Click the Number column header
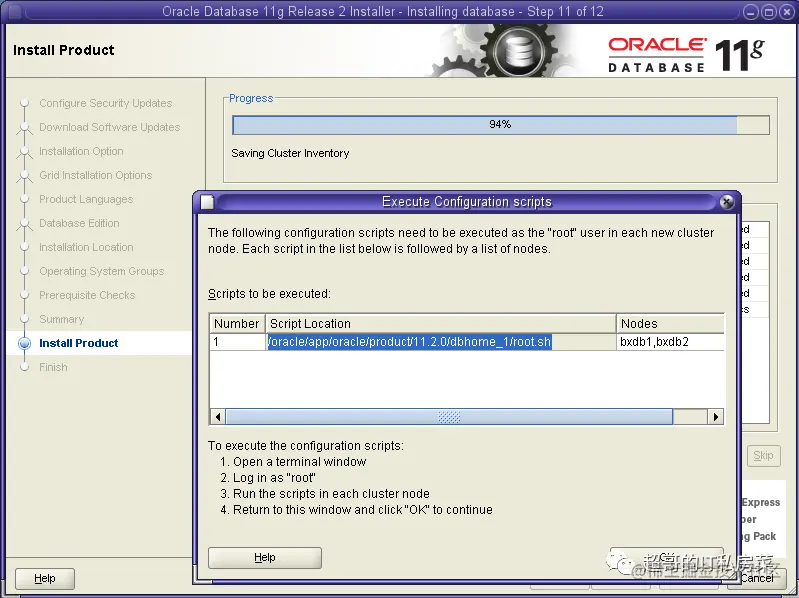The image size is (799, 598). 237,323
